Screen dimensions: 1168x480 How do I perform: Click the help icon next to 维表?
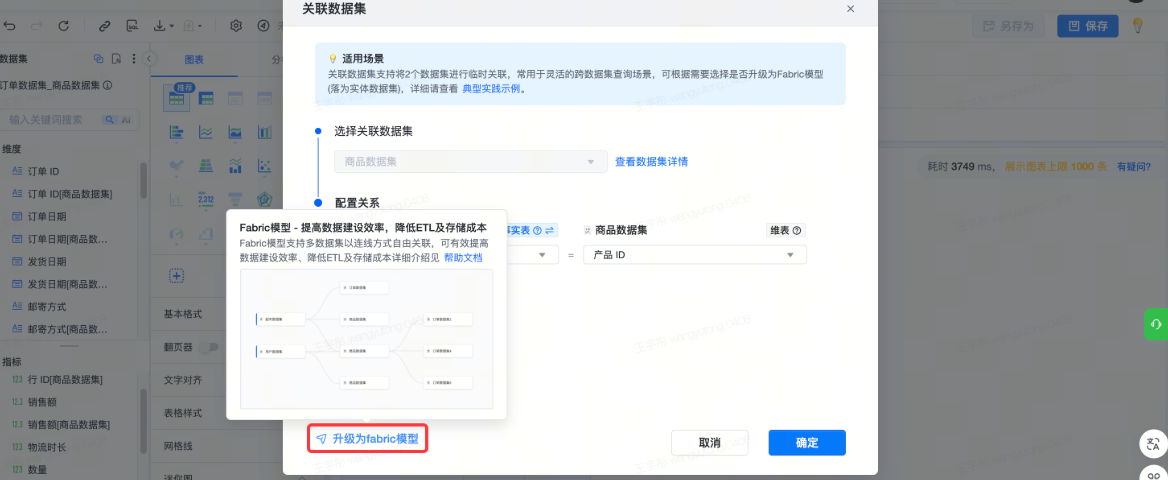coord(797,231)
